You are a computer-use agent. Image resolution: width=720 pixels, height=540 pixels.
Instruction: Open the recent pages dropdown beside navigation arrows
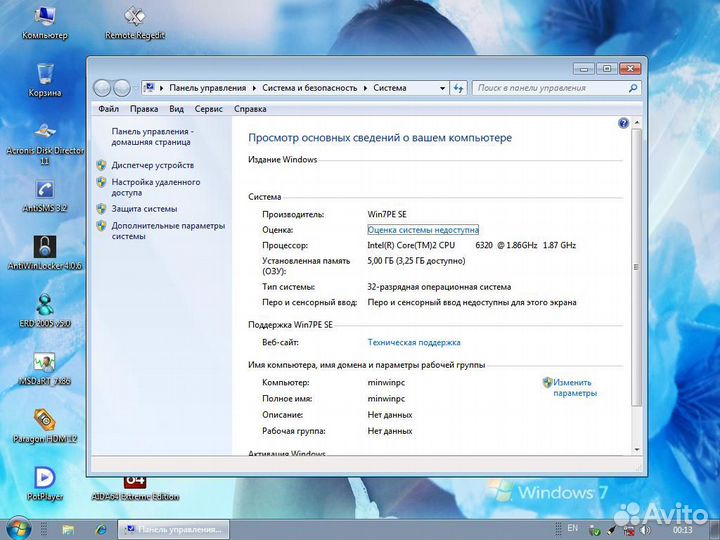coord(135,88)
